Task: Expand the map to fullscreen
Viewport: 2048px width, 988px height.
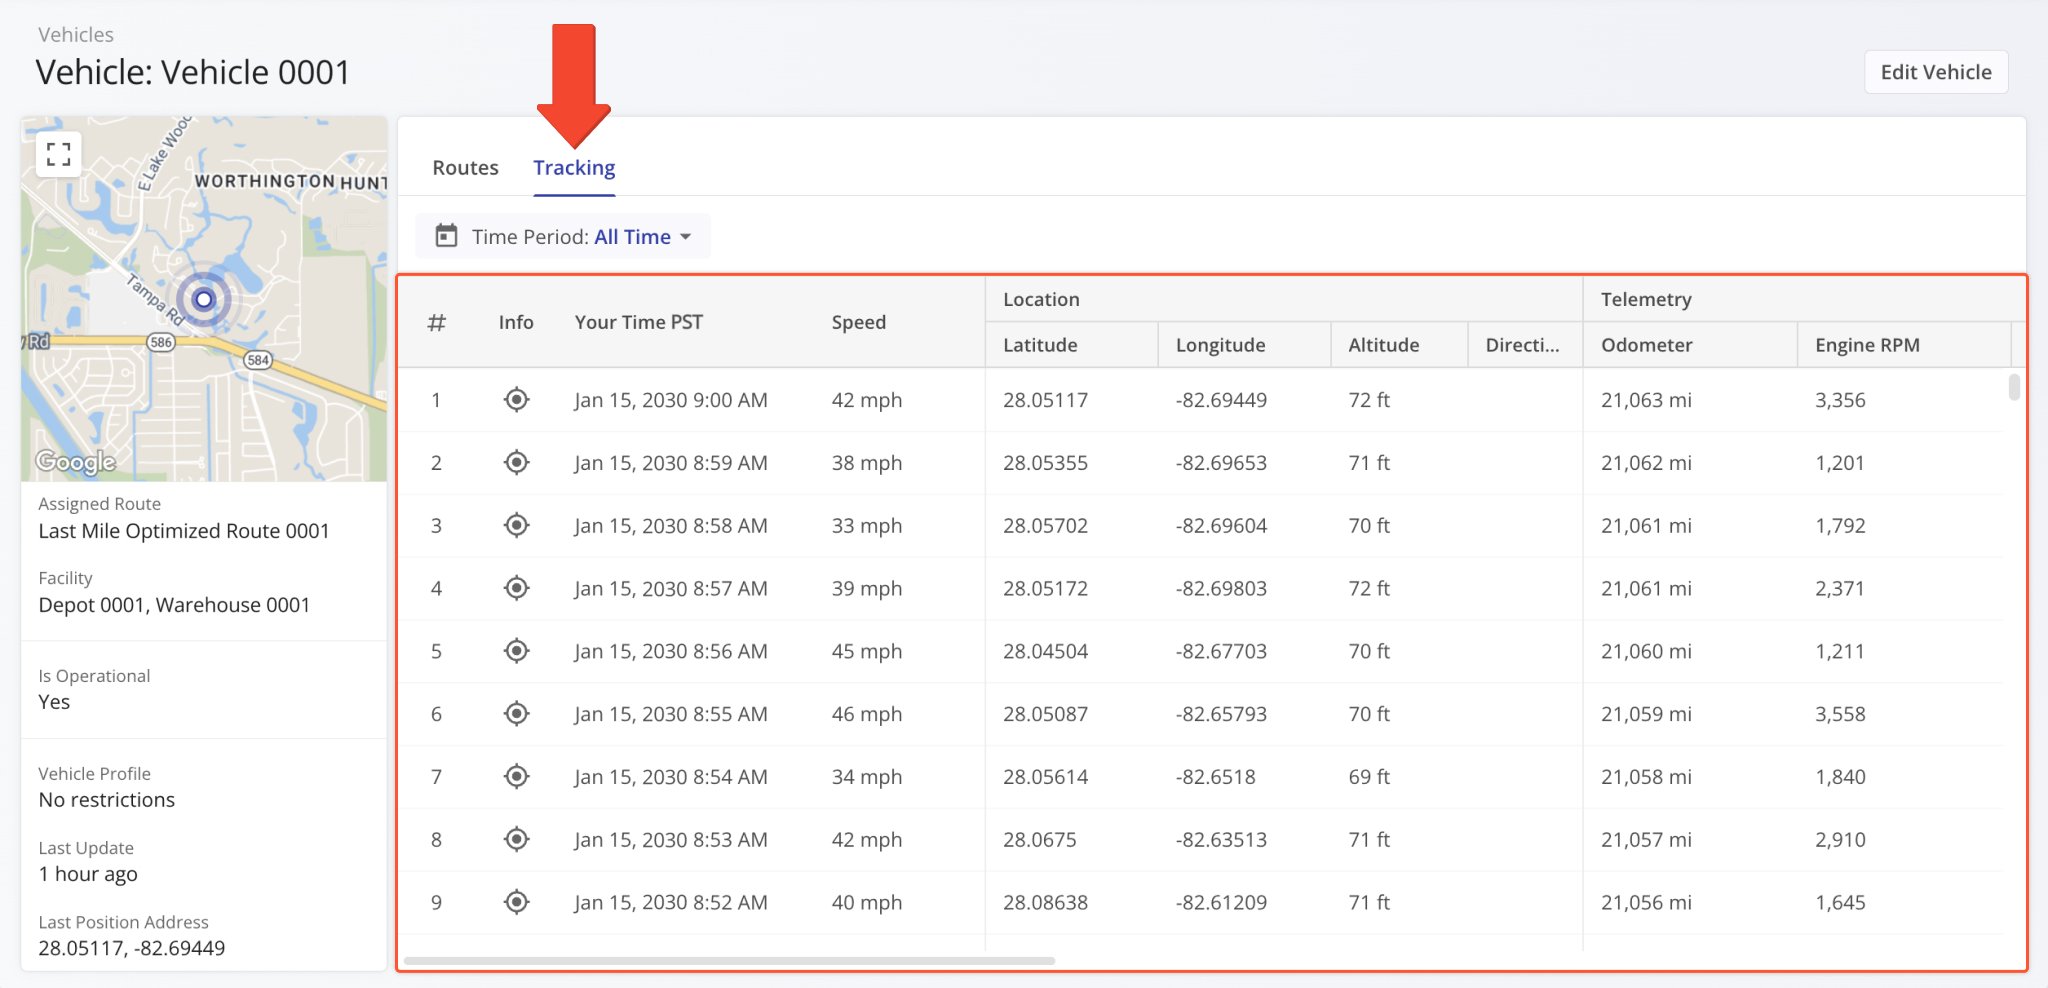Action: point(58,154)
